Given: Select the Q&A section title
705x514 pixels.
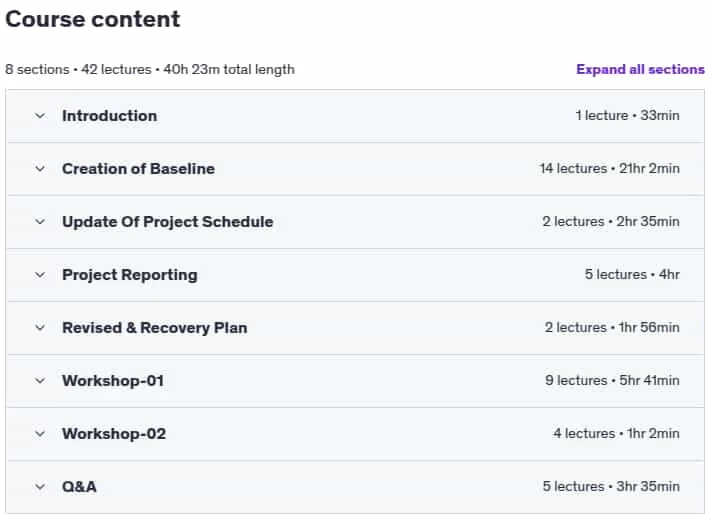Looking at the screenshot, I should click(79, 487).
